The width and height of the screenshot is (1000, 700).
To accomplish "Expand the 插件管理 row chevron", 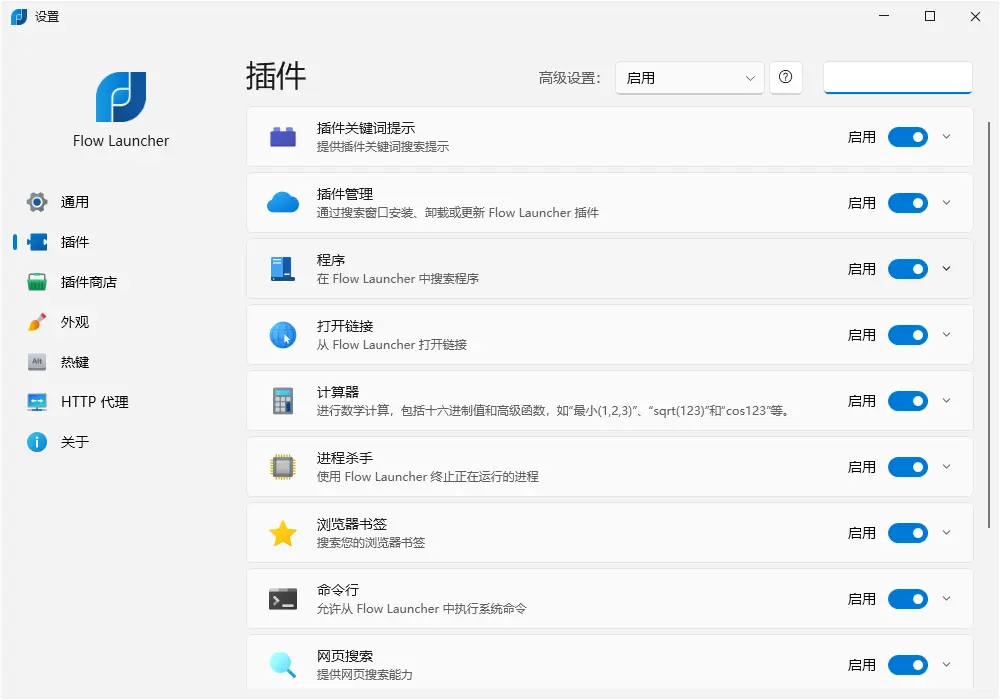I will tap(946, 203).
